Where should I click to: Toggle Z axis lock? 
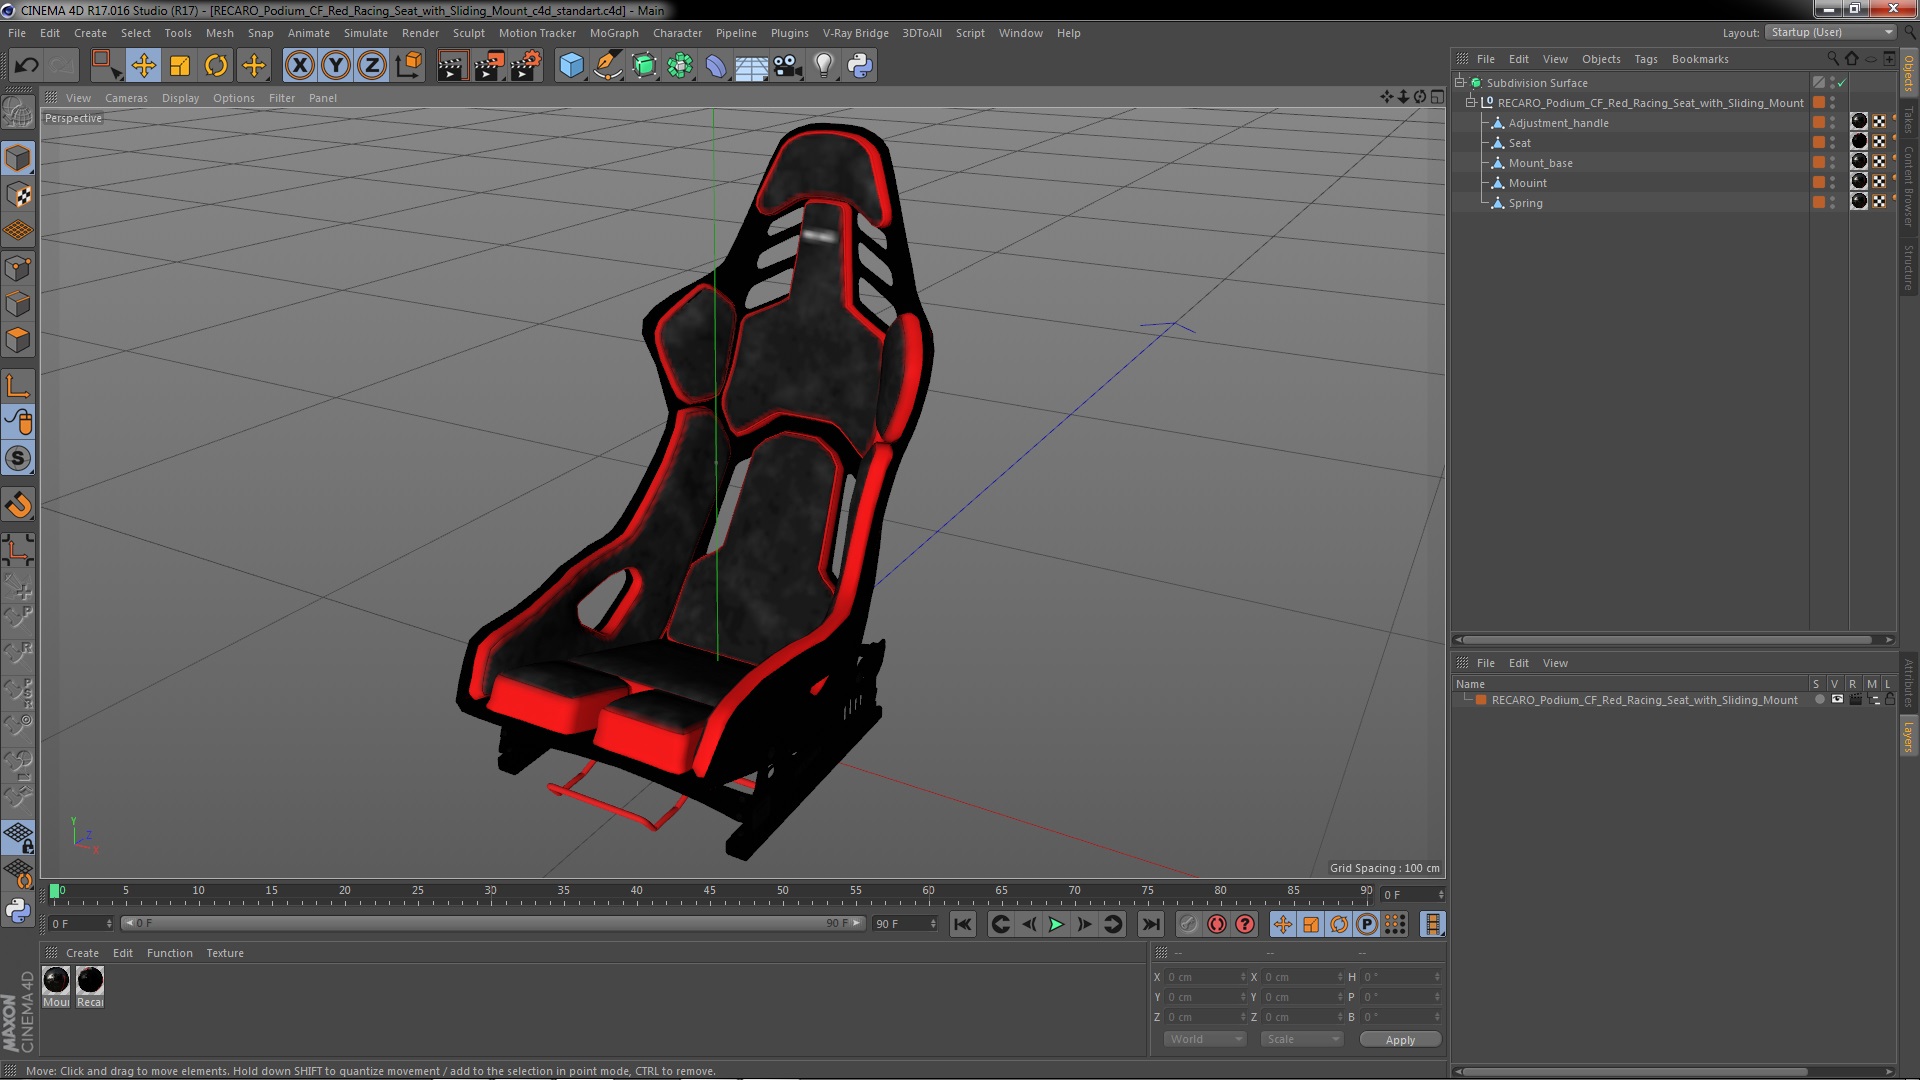pyautogui.click(x=372, y=66)
